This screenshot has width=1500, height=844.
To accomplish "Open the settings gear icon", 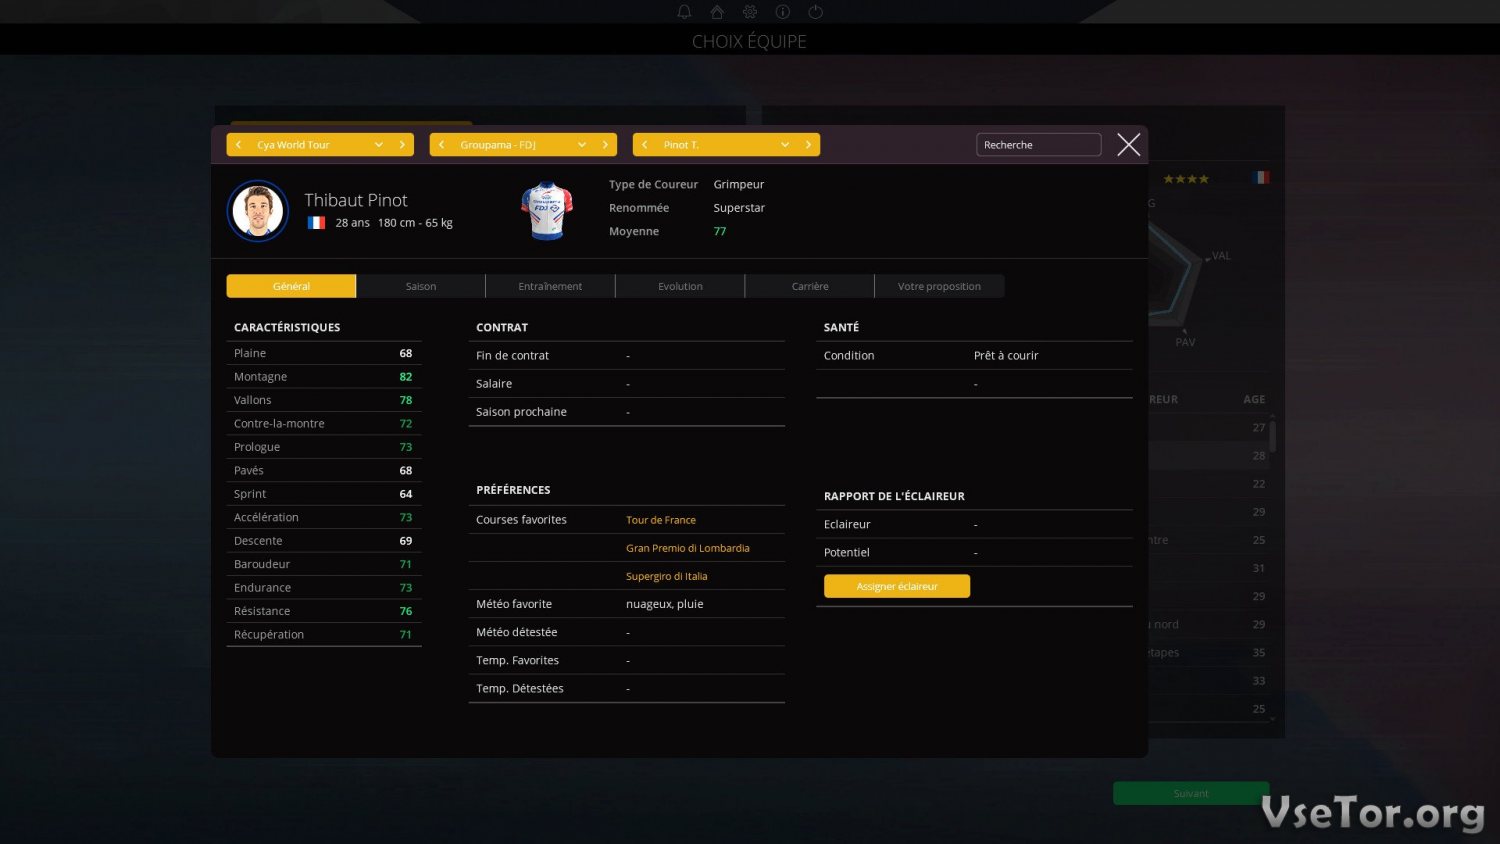I will (x=750, y=12).
